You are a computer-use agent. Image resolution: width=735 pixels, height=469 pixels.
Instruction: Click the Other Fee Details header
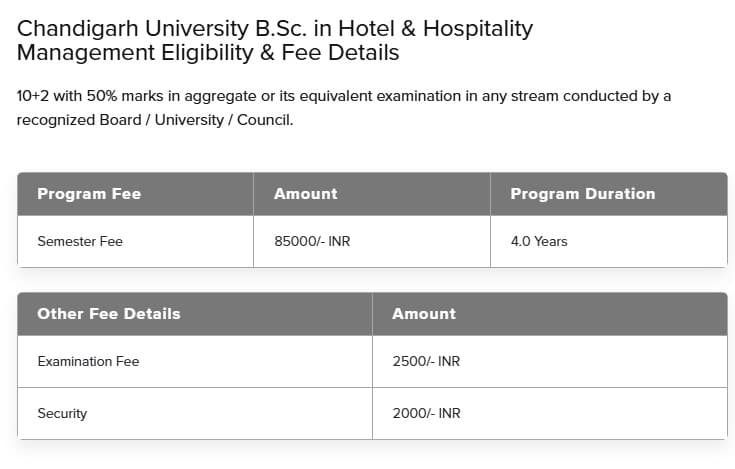tap(109, 314)
